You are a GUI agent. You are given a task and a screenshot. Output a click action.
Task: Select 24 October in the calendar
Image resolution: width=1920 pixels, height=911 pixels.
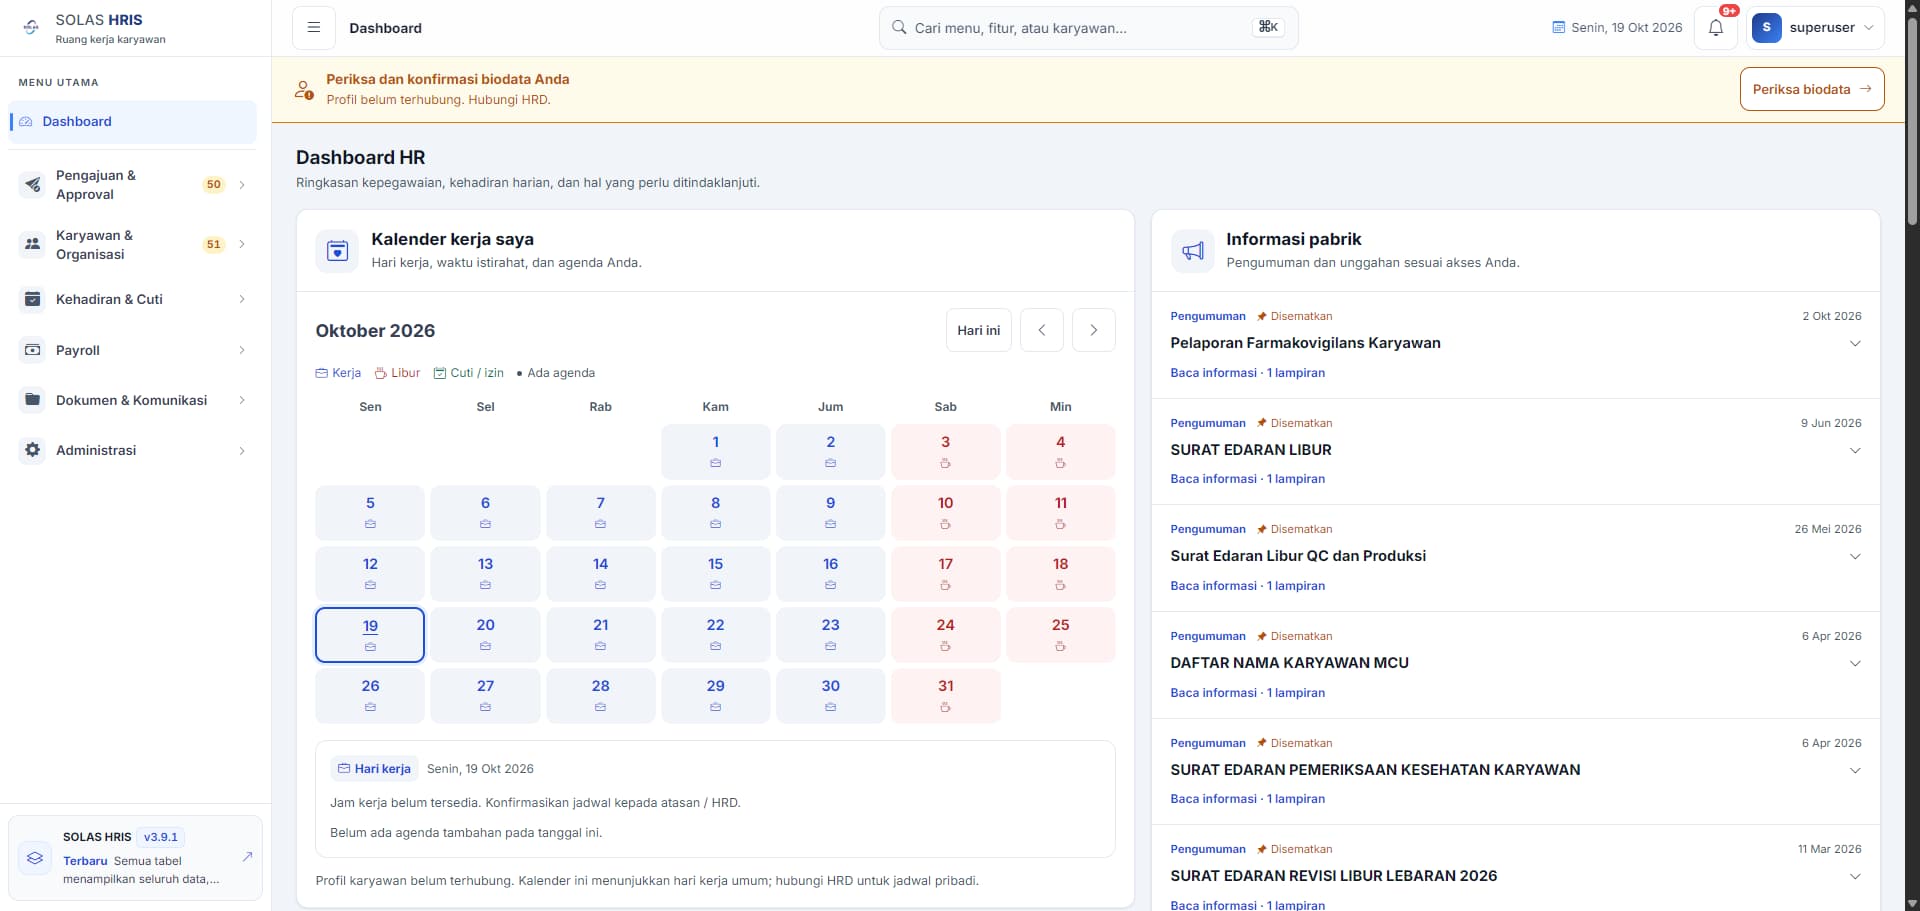click(x=945, y=635)
